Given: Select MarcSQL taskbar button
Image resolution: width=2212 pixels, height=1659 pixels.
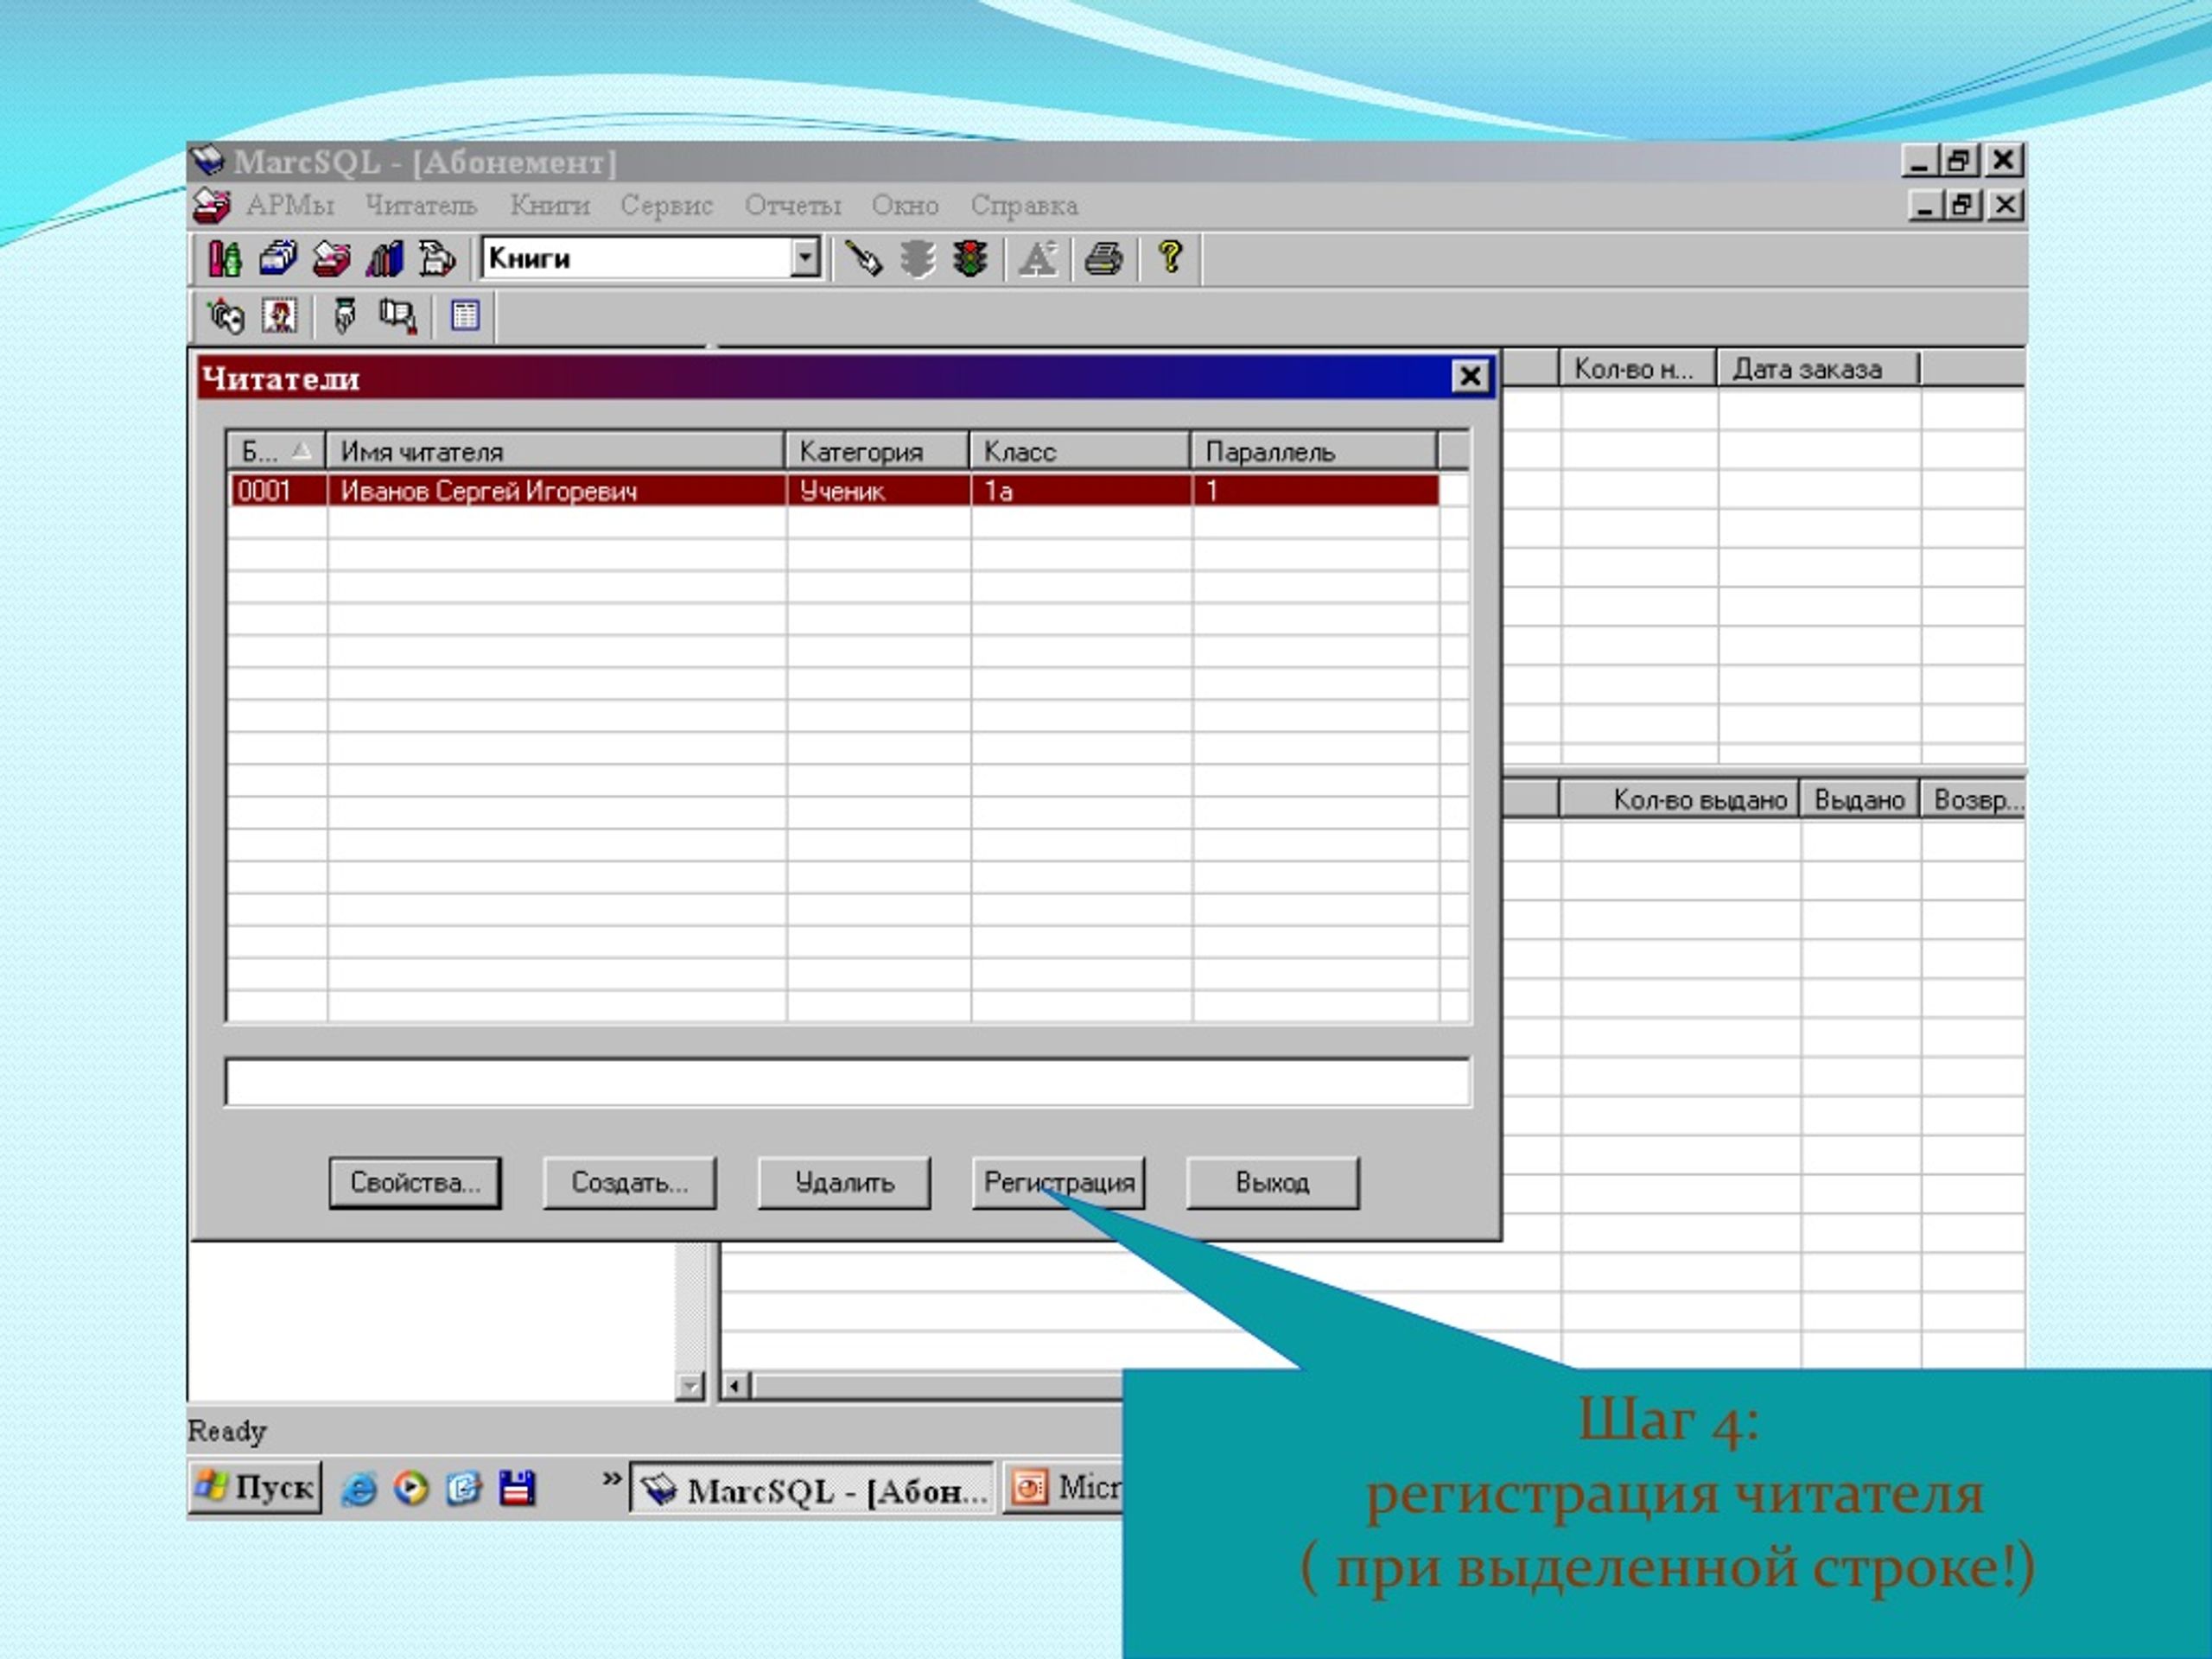Looking at the screenshot, I should coord(812,1490).
